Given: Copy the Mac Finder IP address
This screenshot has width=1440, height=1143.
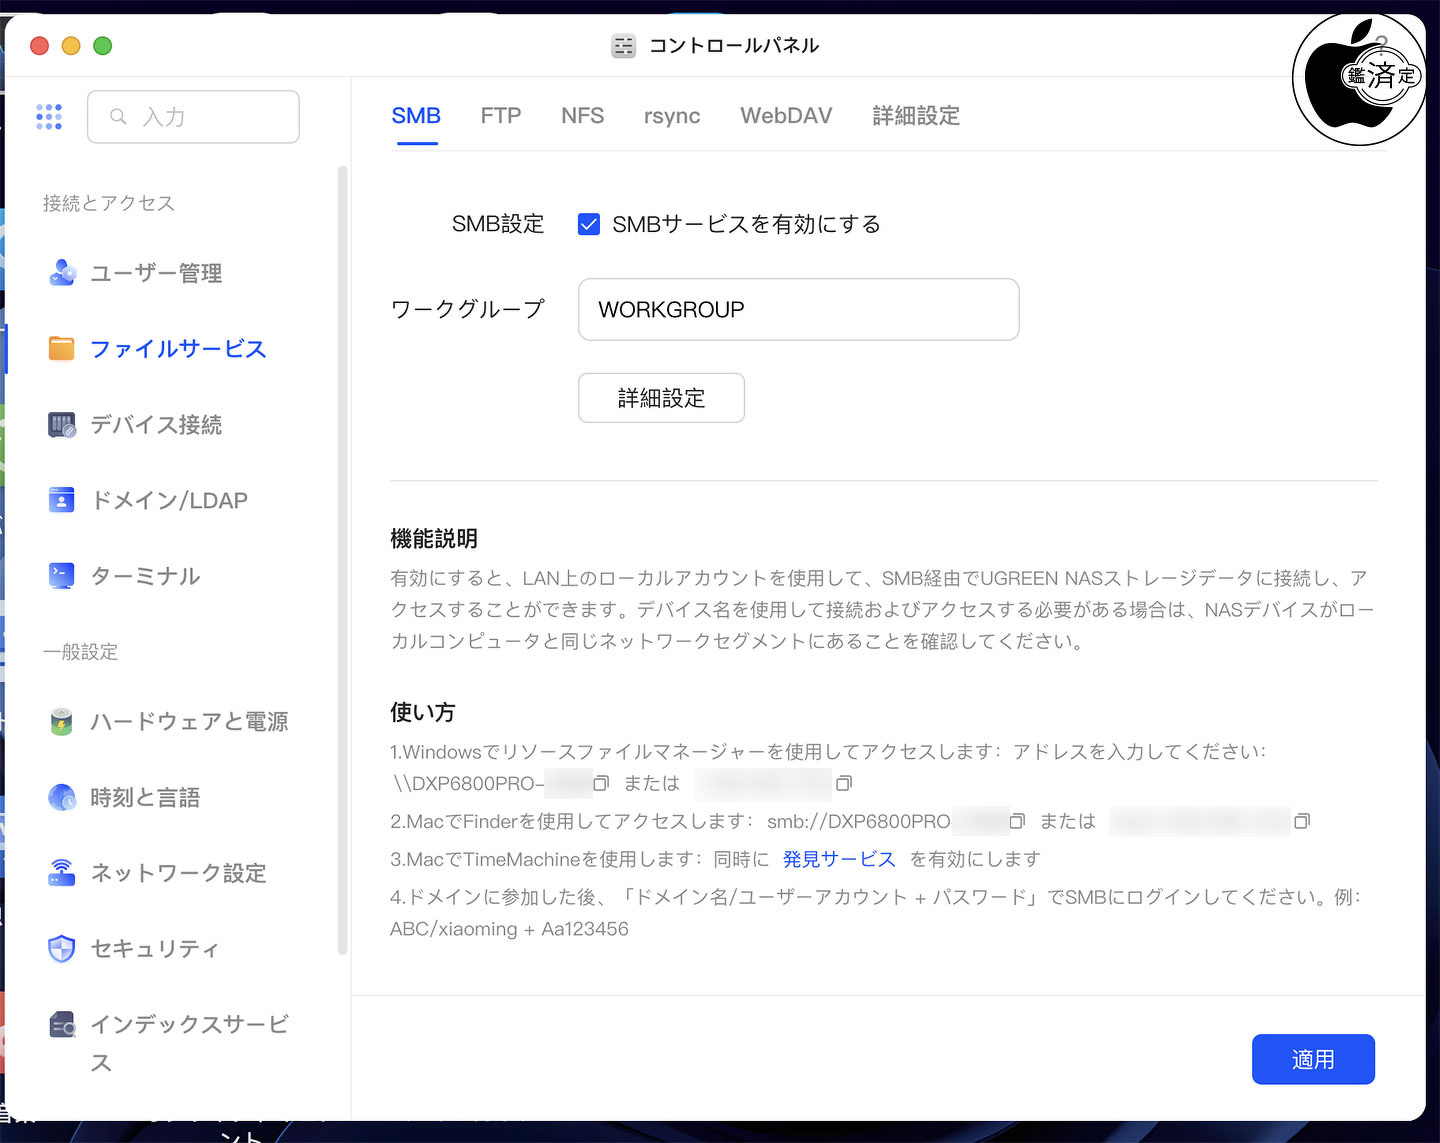Looking at the screenshot, I should pyautogui.click(x=1302, y=821).
